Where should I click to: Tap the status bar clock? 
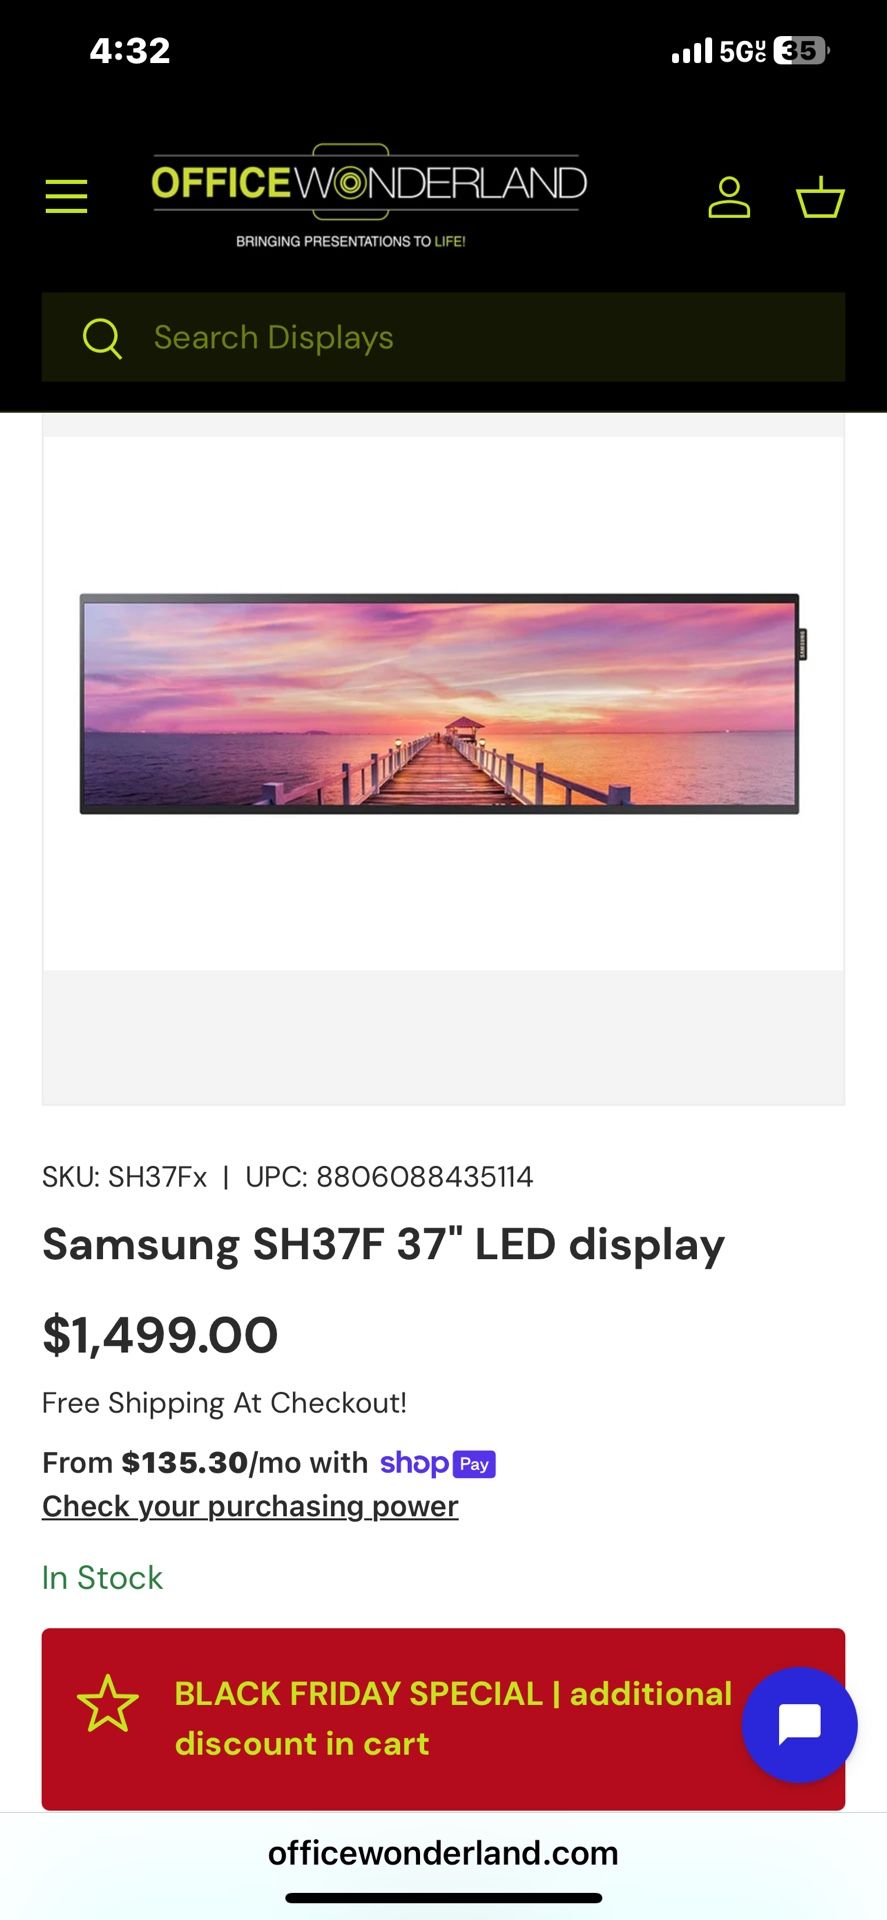[130, 51]
